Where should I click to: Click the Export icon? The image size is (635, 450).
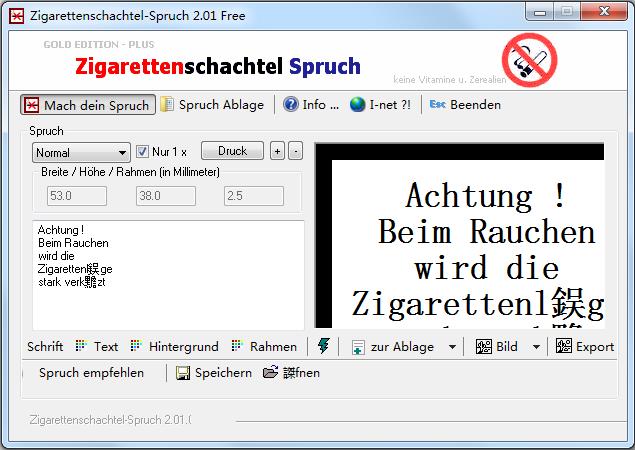point(564,346)
